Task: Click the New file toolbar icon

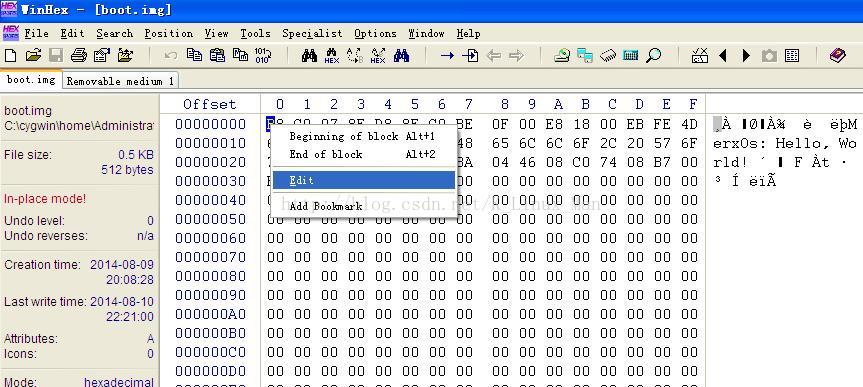Action: click(10, 56)
